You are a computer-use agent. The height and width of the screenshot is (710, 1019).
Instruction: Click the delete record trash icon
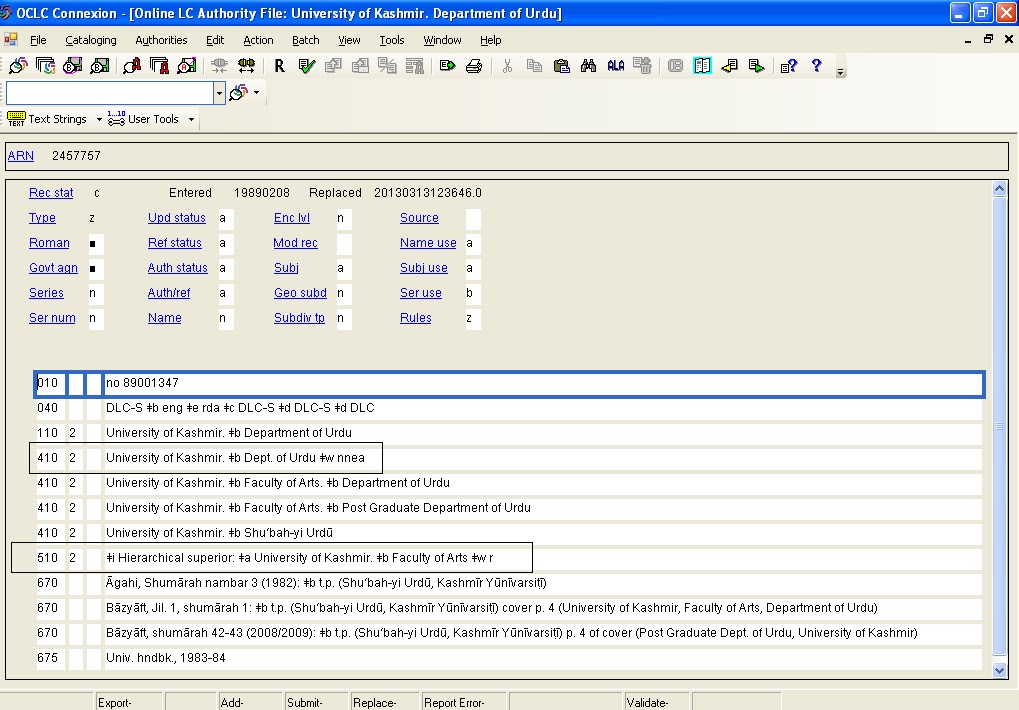pos(643,66)
